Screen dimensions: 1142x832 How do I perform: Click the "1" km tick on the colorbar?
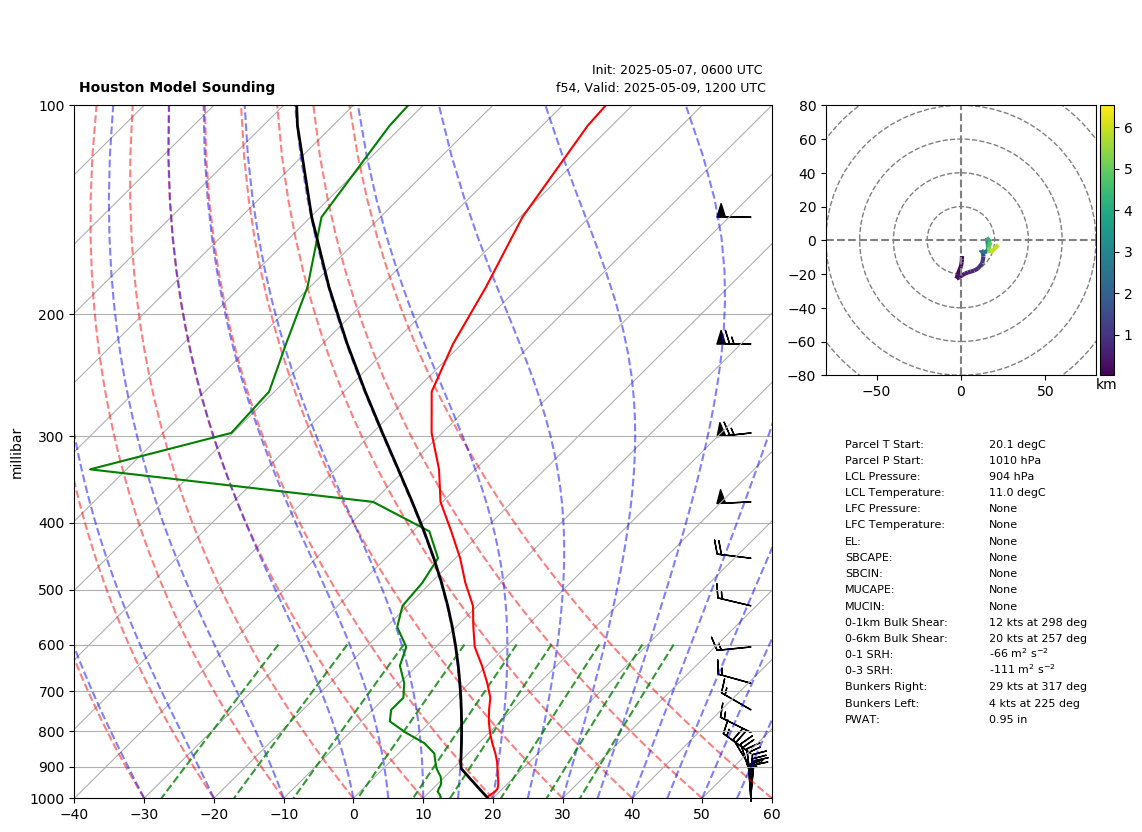click(1128, 336)
